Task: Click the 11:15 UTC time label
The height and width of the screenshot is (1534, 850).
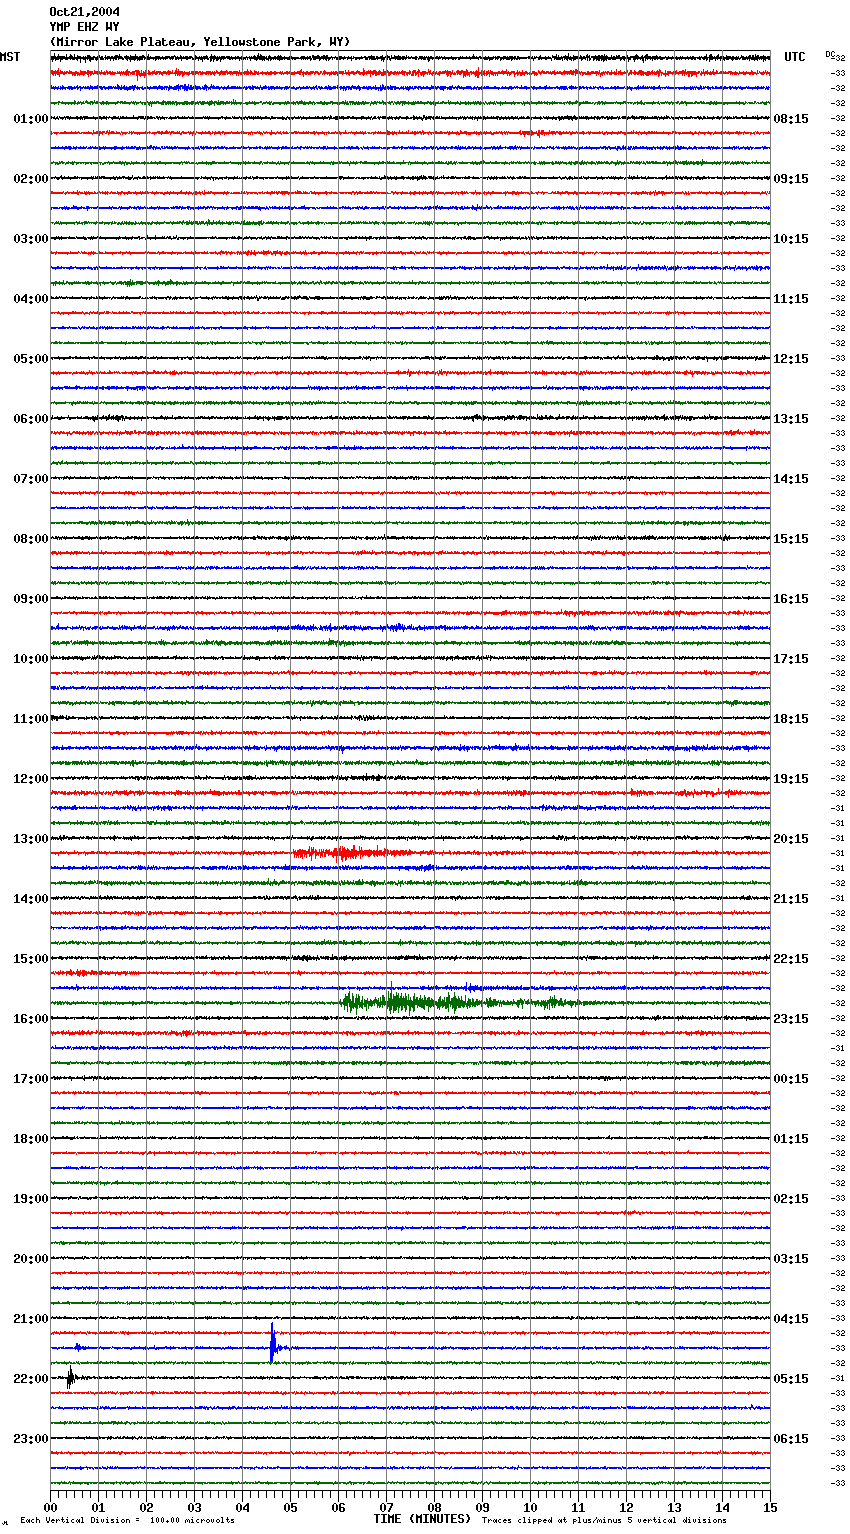Action: (x=791, y=299)
